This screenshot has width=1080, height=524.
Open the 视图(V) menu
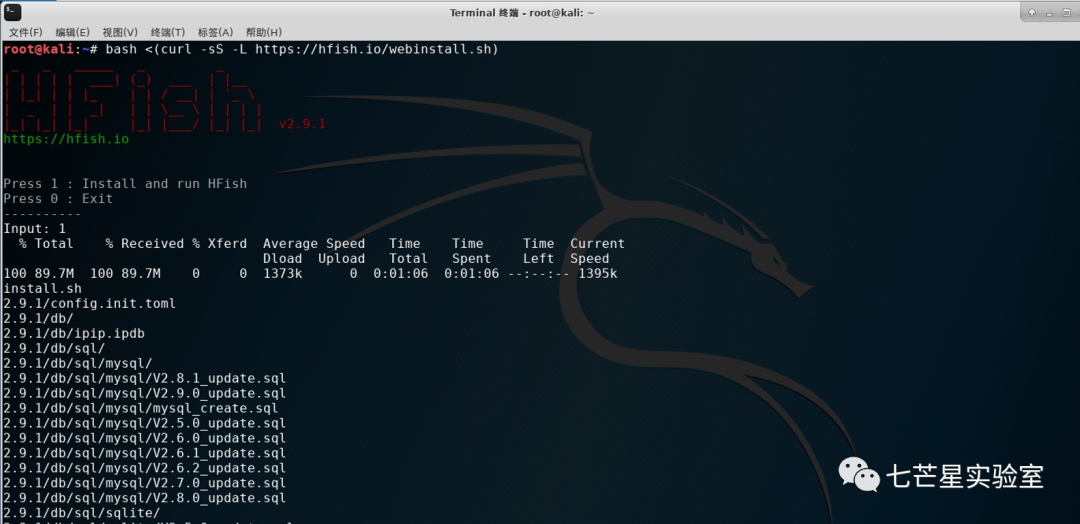120,32
